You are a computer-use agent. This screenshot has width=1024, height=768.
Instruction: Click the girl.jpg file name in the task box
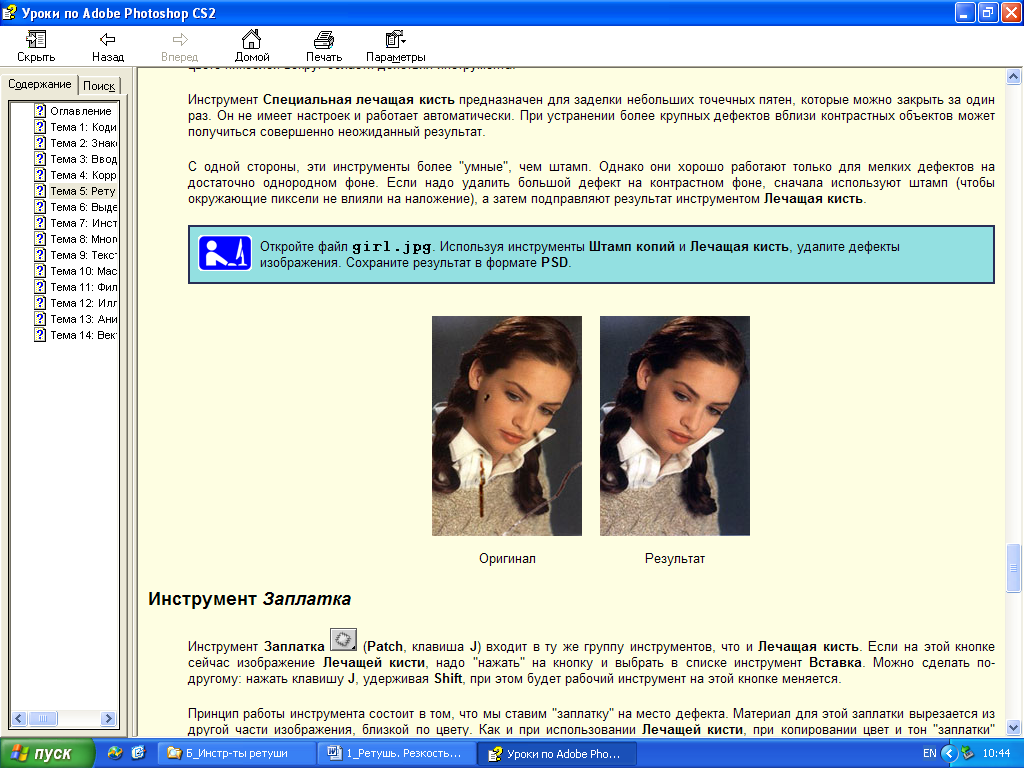tap(392, 246)
